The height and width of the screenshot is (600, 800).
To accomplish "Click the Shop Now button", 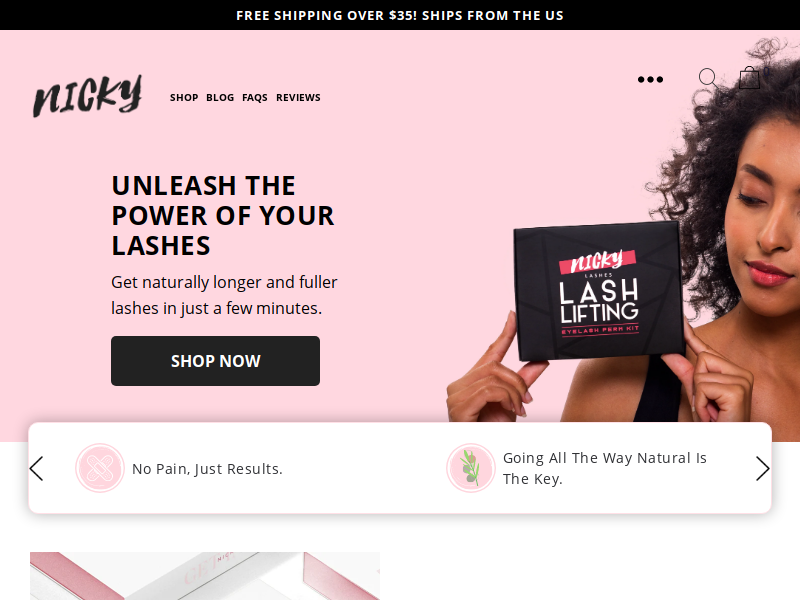I will click(x=215, y=361).
